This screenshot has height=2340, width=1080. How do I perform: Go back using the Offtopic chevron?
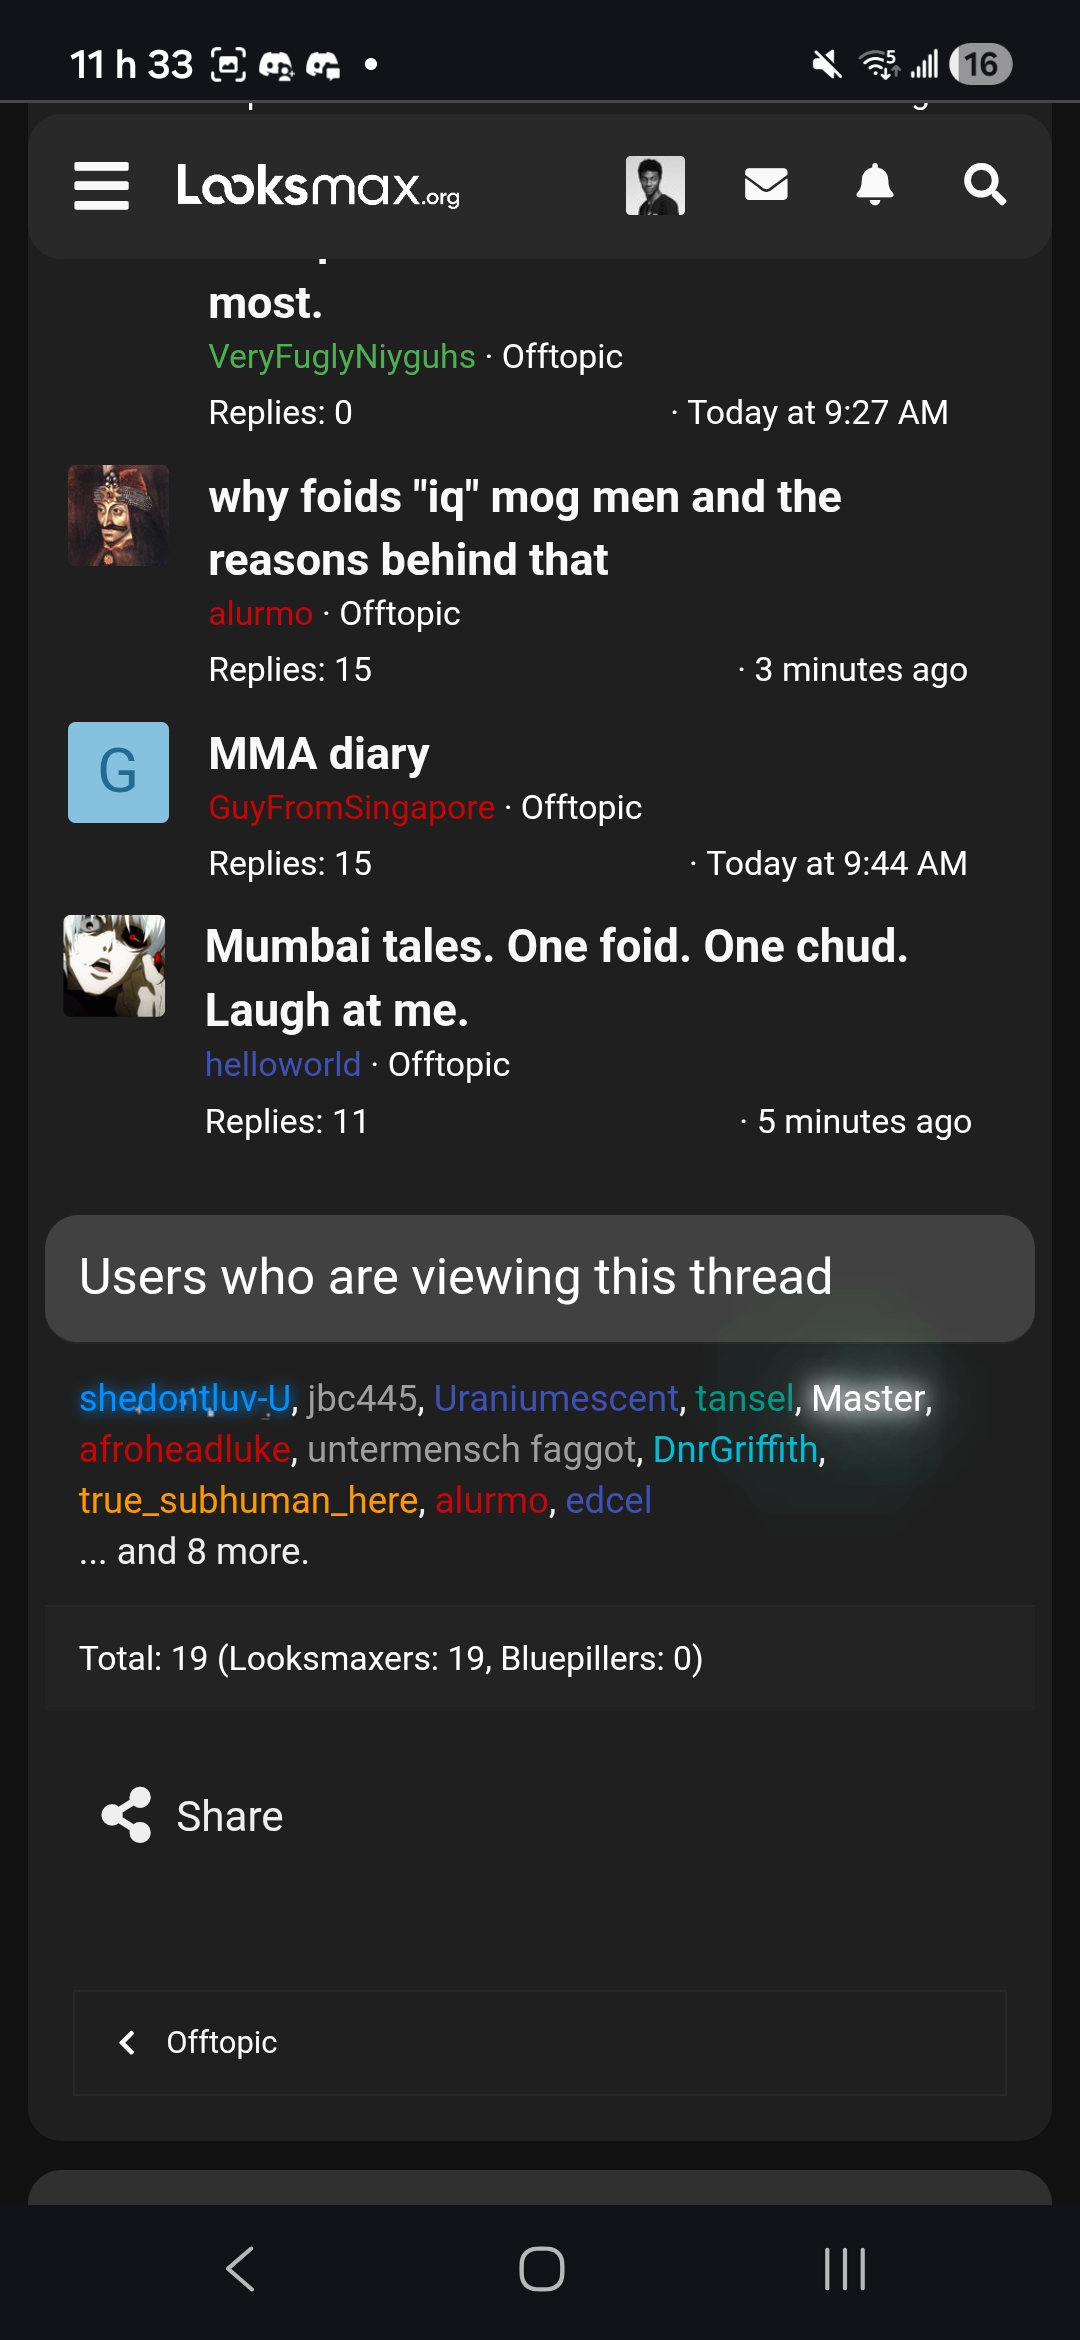coord(127,2042)
